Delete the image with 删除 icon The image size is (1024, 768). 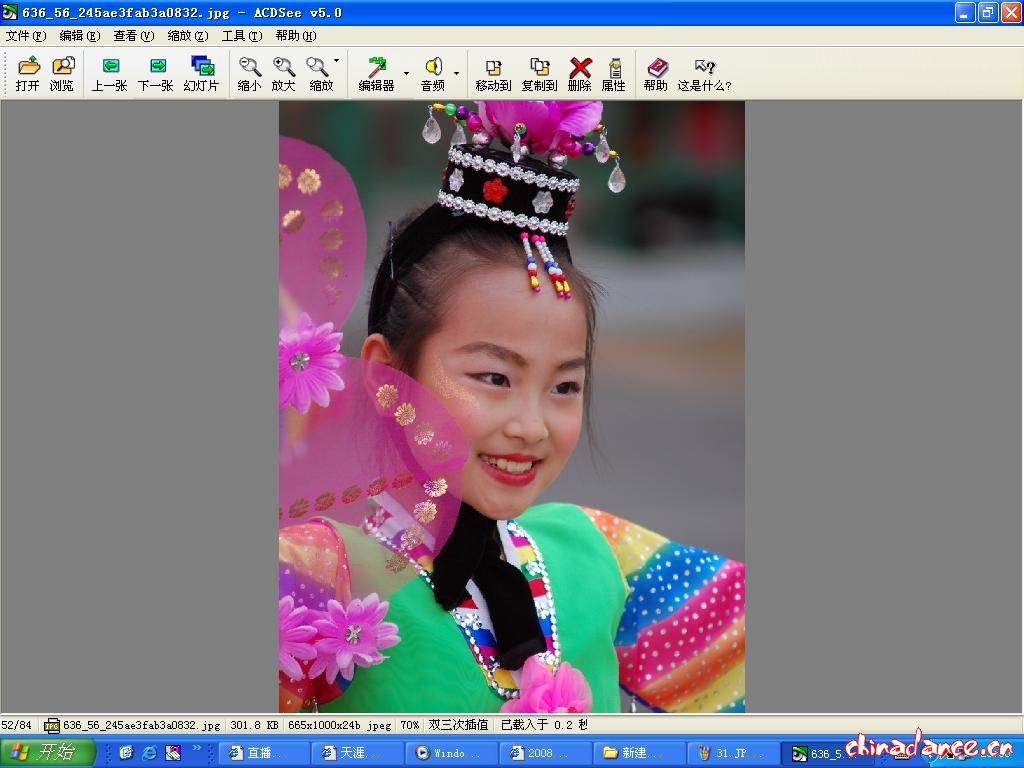pos(580,74)
